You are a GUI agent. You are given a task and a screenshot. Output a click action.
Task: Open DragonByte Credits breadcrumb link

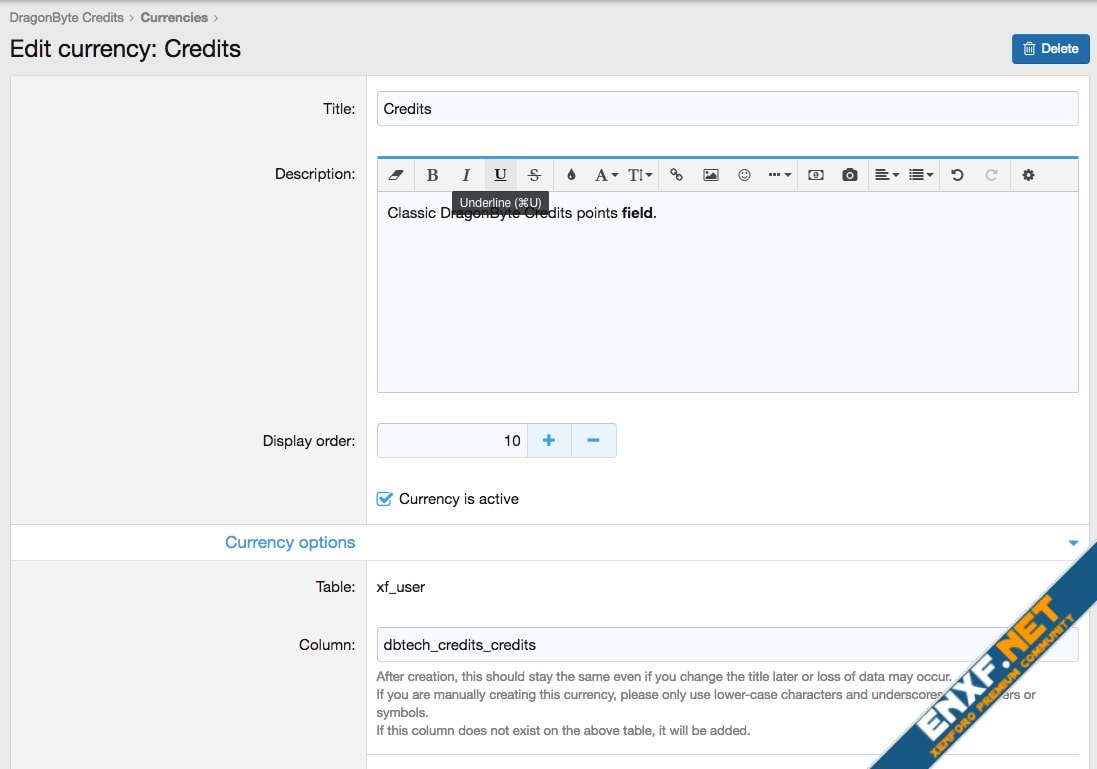pos(66,17)
